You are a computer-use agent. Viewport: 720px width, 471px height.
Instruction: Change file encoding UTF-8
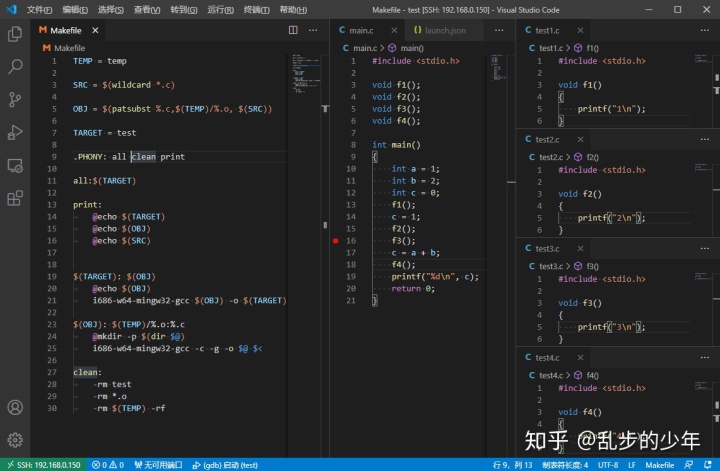608,465
